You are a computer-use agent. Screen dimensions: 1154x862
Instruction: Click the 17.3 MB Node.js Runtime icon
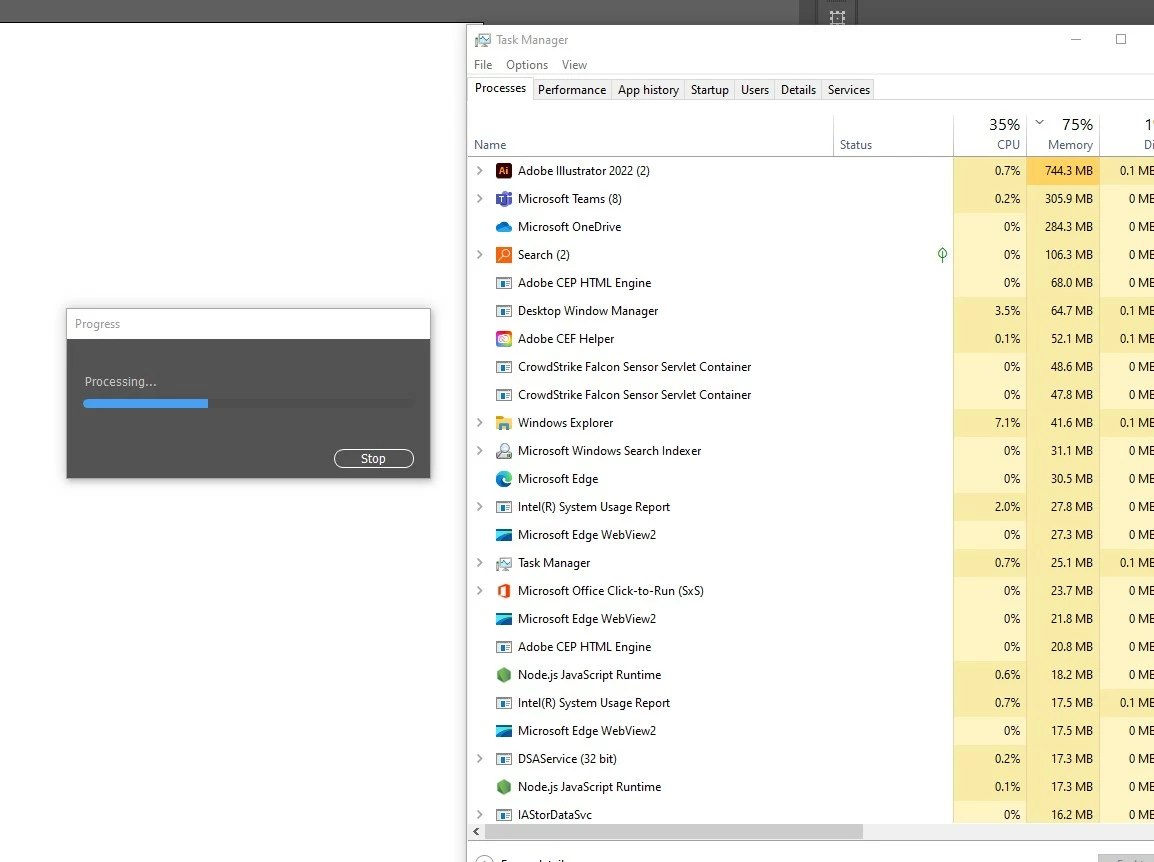point(503,786)
